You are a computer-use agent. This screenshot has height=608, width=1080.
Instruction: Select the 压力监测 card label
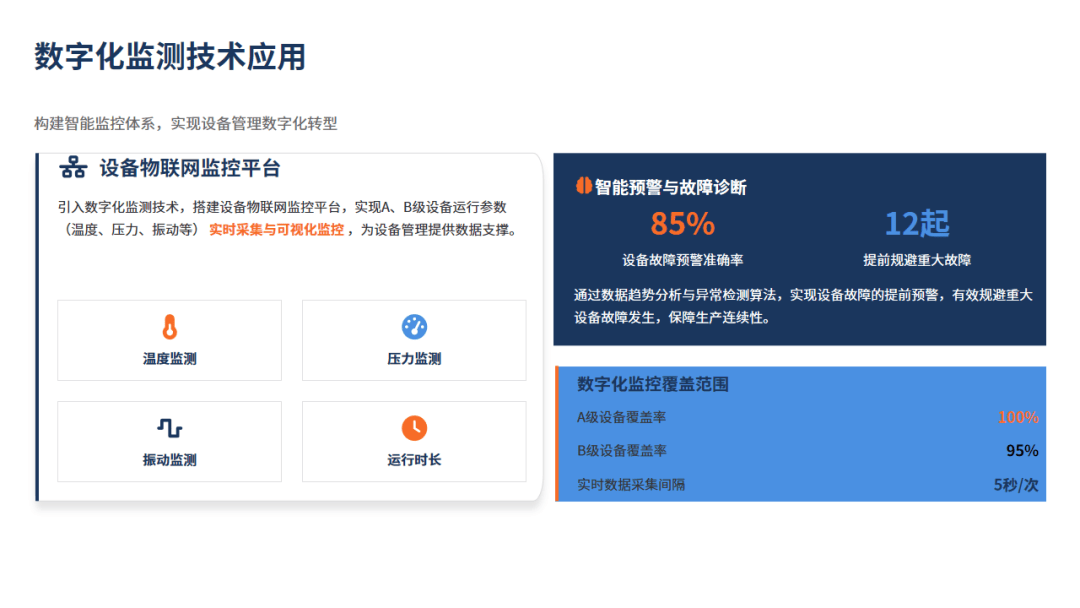[414, 359]
